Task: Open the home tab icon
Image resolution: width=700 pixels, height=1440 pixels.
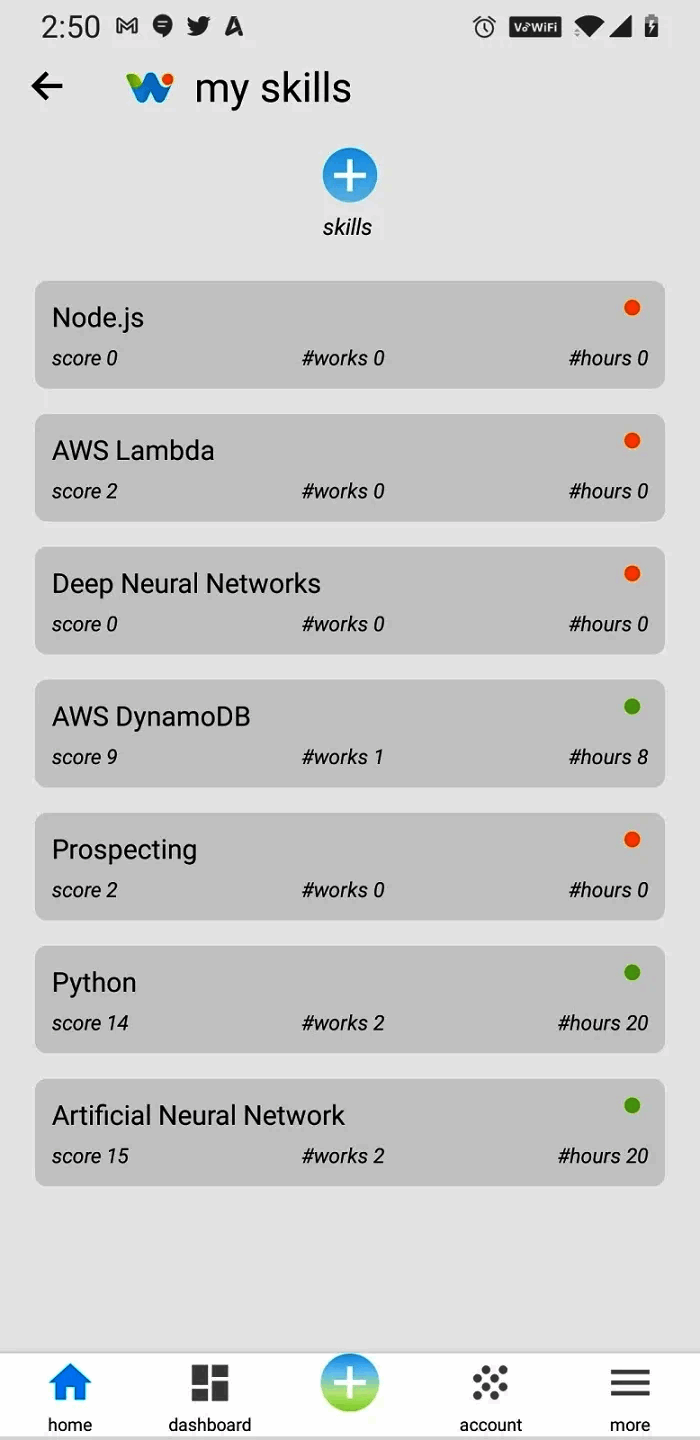Action: point(70,1384)
